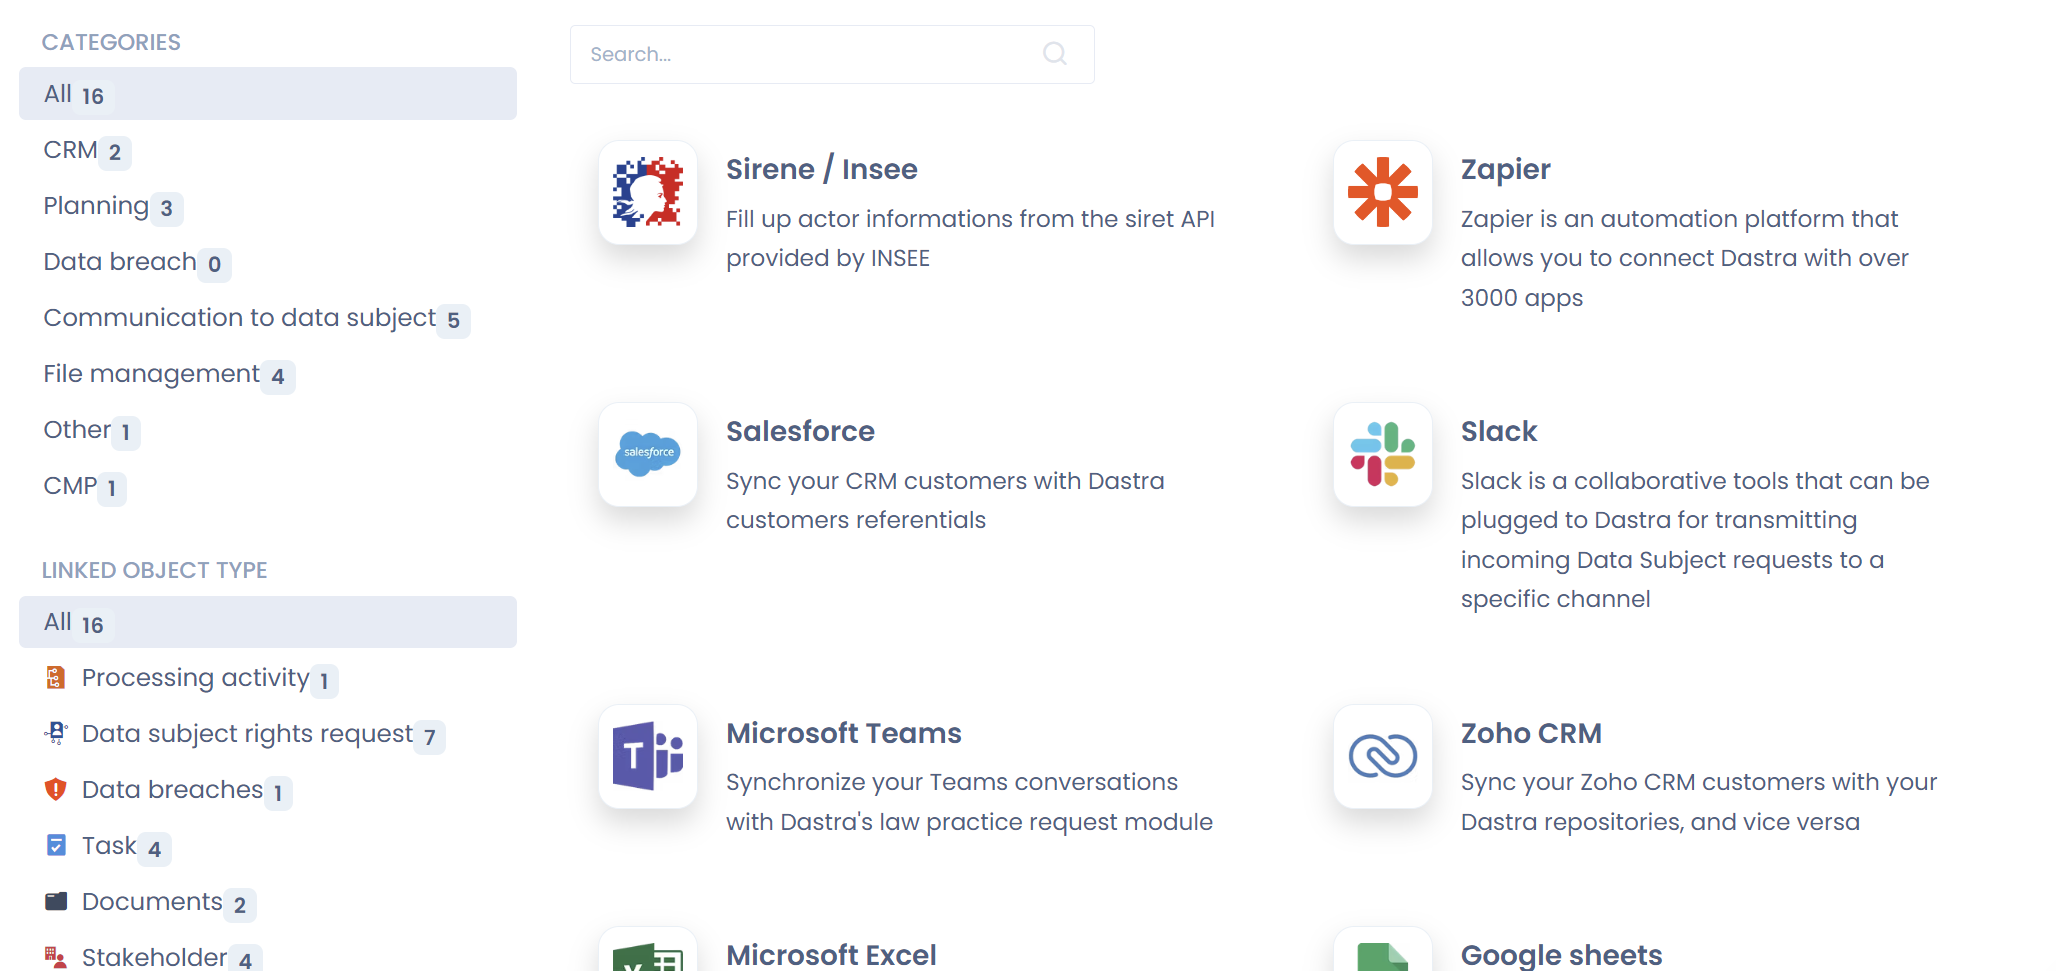Select the Salesforce integration icon
2056x971 pixels.
(647, 455)
